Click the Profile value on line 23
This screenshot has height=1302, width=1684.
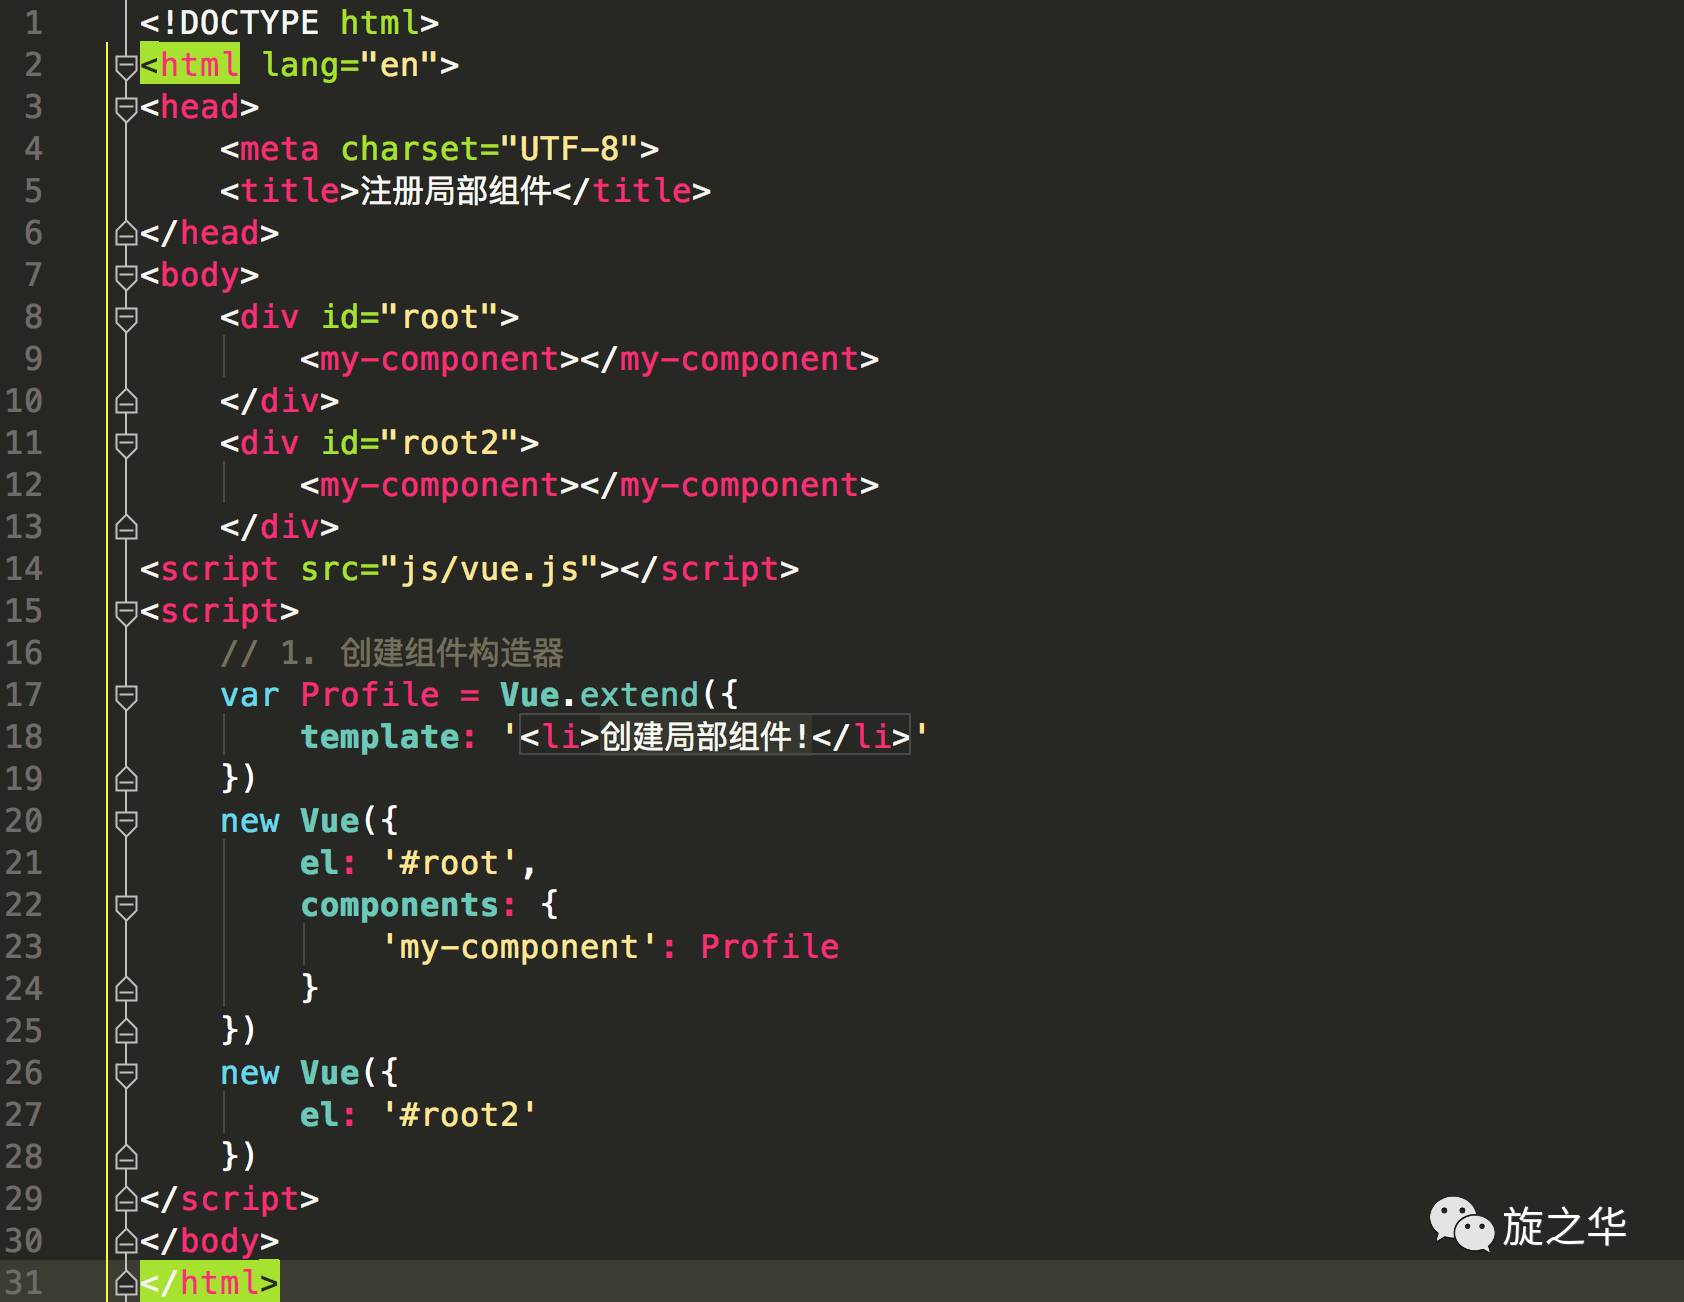pyautogui.click(x=770, y=947)
